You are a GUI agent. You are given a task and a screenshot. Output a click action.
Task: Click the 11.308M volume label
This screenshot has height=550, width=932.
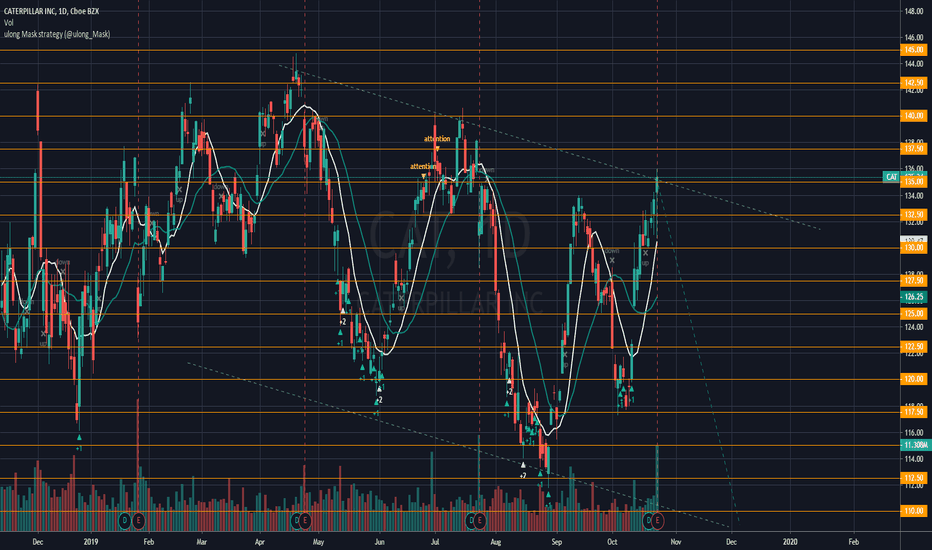914,445
